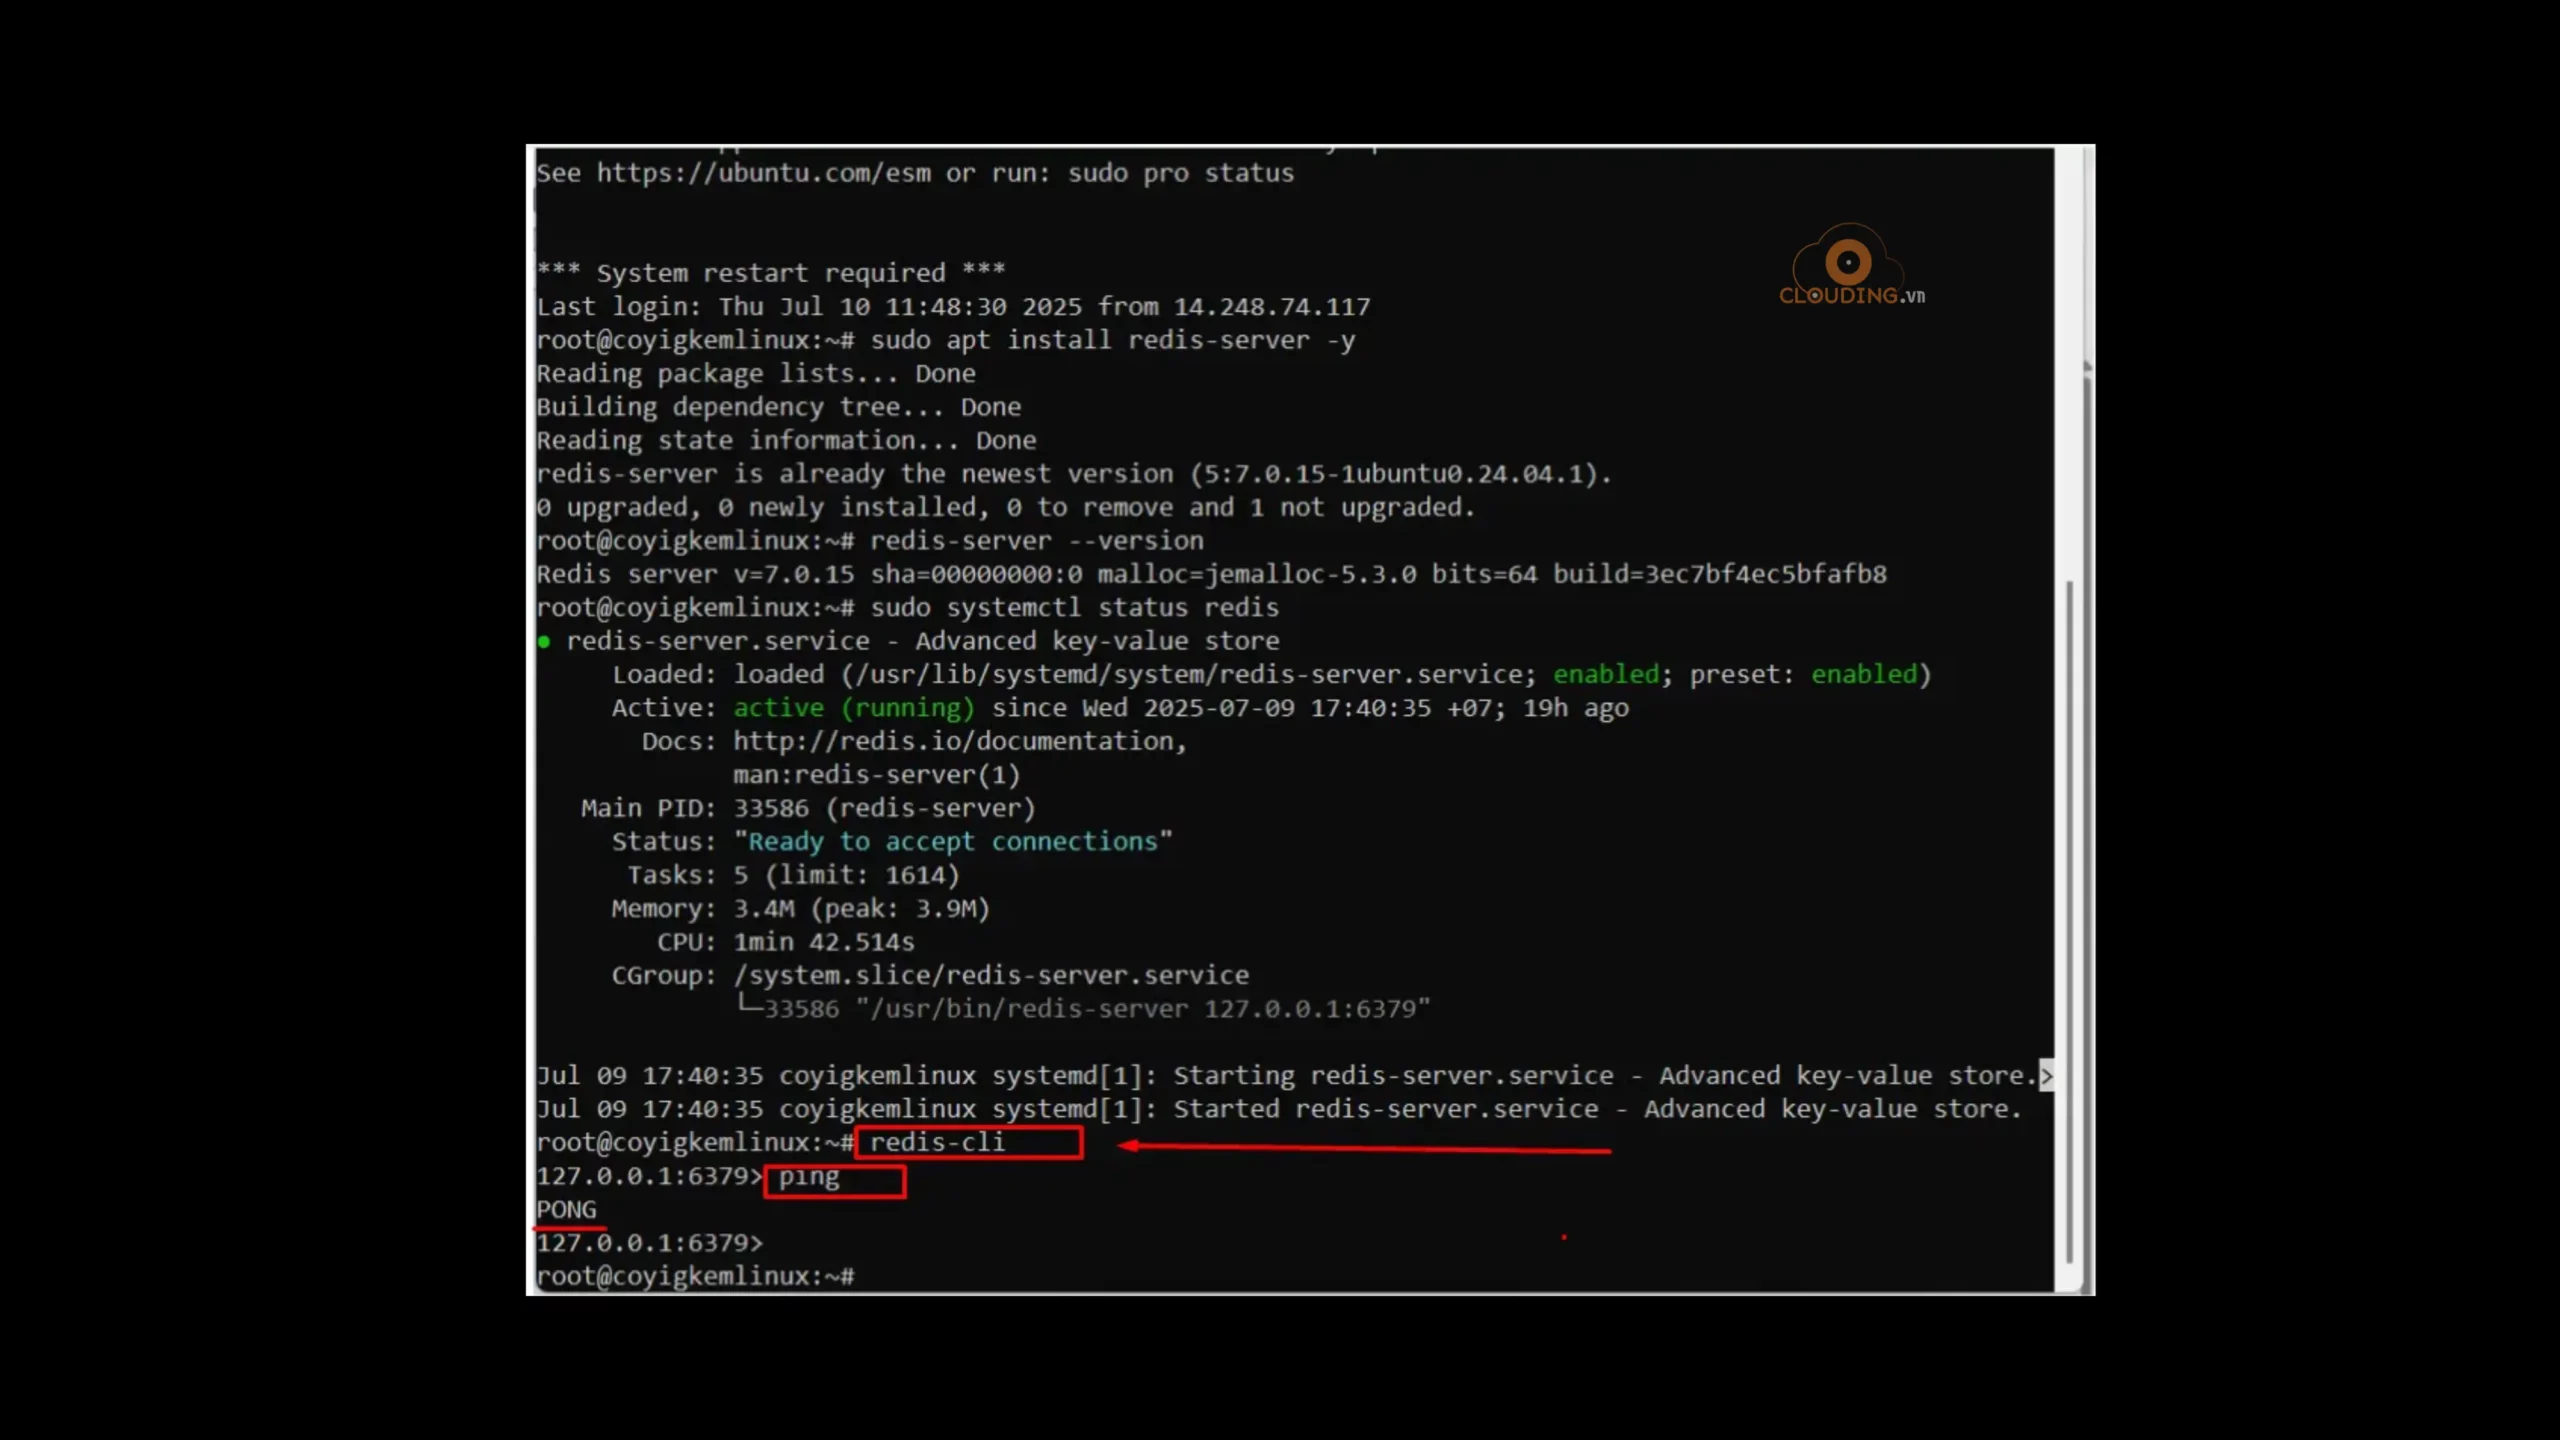2560x1440 pixels.
Task: Click the 'redis-cli' command text
Action: [x=937, y=1142]
